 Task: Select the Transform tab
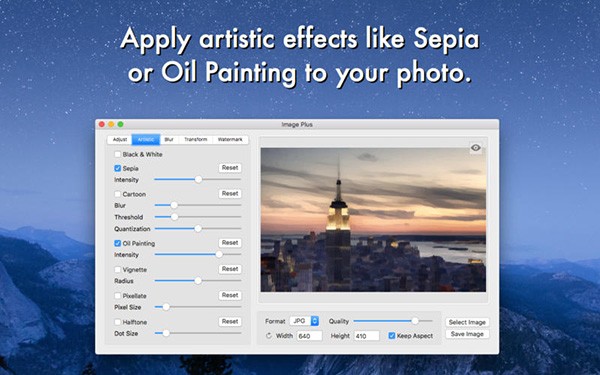(196, 140)
